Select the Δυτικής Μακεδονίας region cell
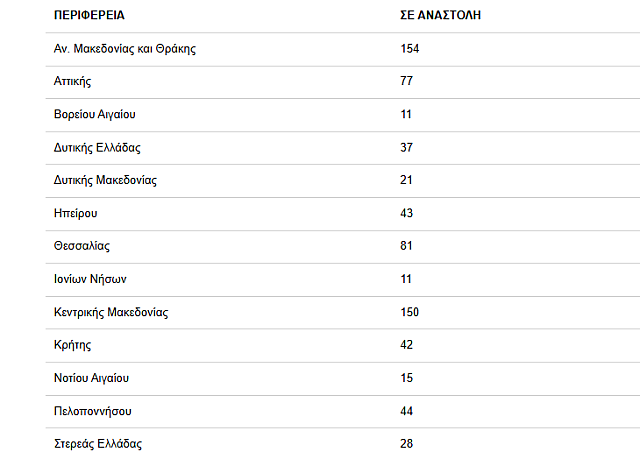Screen dimensions: 640x459 [105, 180]
